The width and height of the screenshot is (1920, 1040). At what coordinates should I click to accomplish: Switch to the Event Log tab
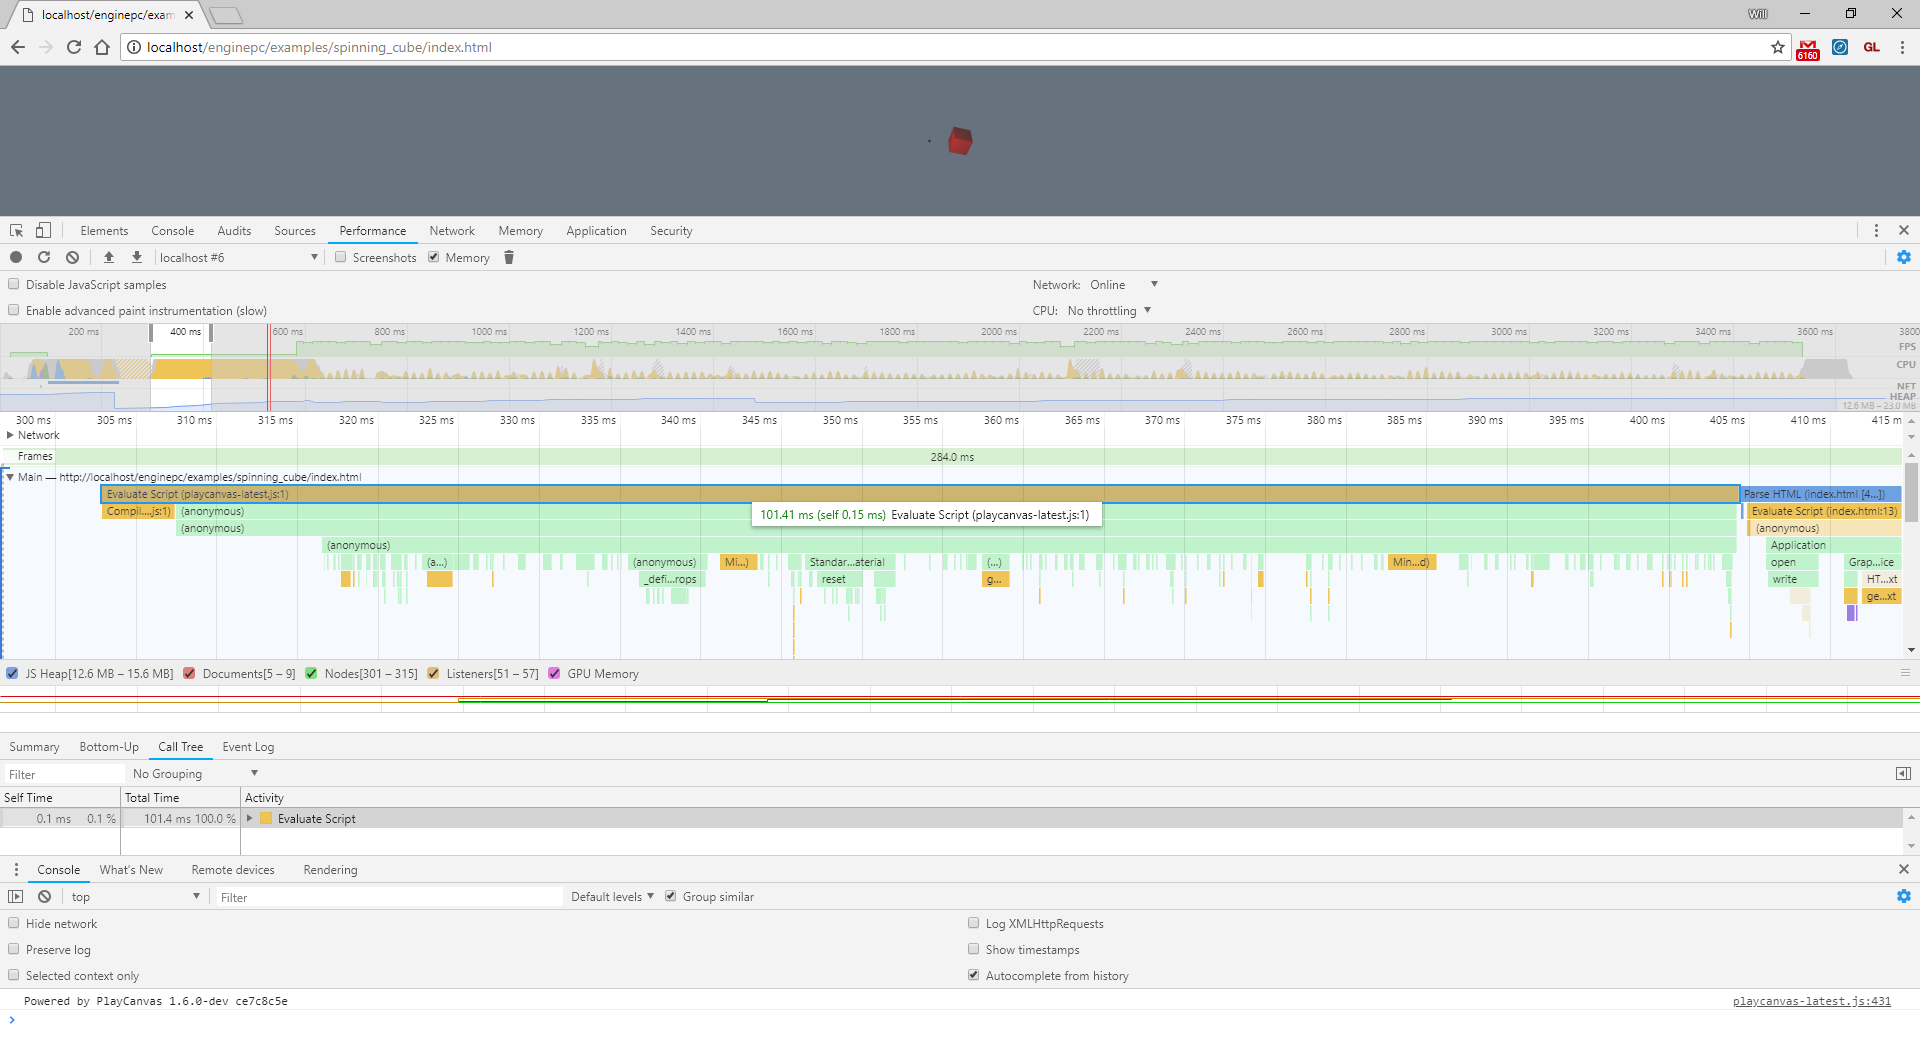coord(248,746)
